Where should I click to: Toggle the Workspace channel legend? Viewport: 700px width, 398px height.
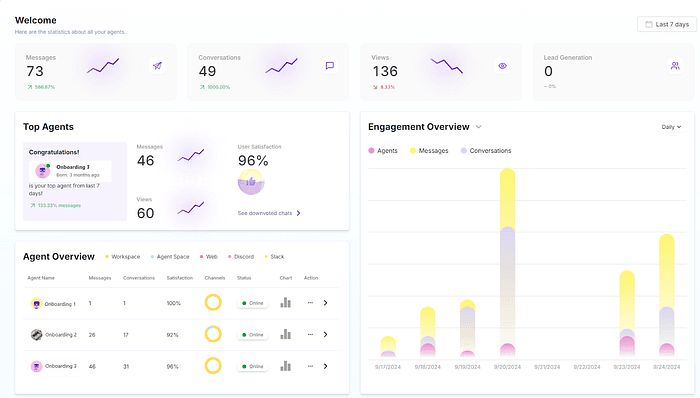[x=122, y=257]
